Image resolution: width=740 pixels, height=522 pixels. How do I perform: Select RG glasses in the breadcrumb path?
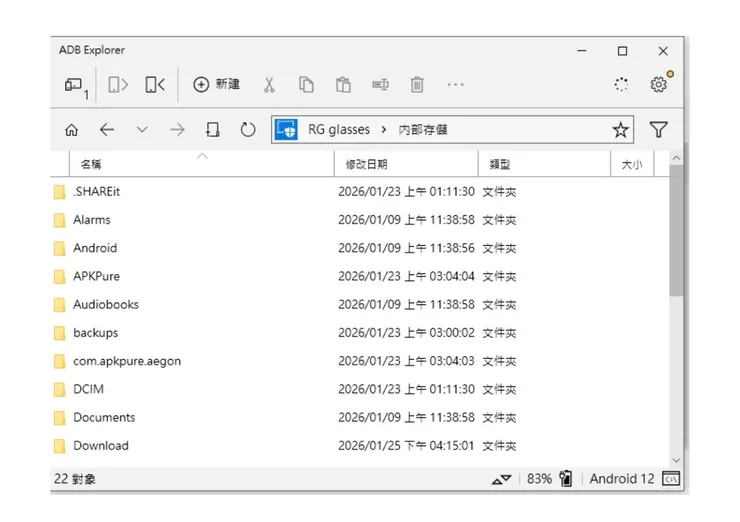(339, 130)
